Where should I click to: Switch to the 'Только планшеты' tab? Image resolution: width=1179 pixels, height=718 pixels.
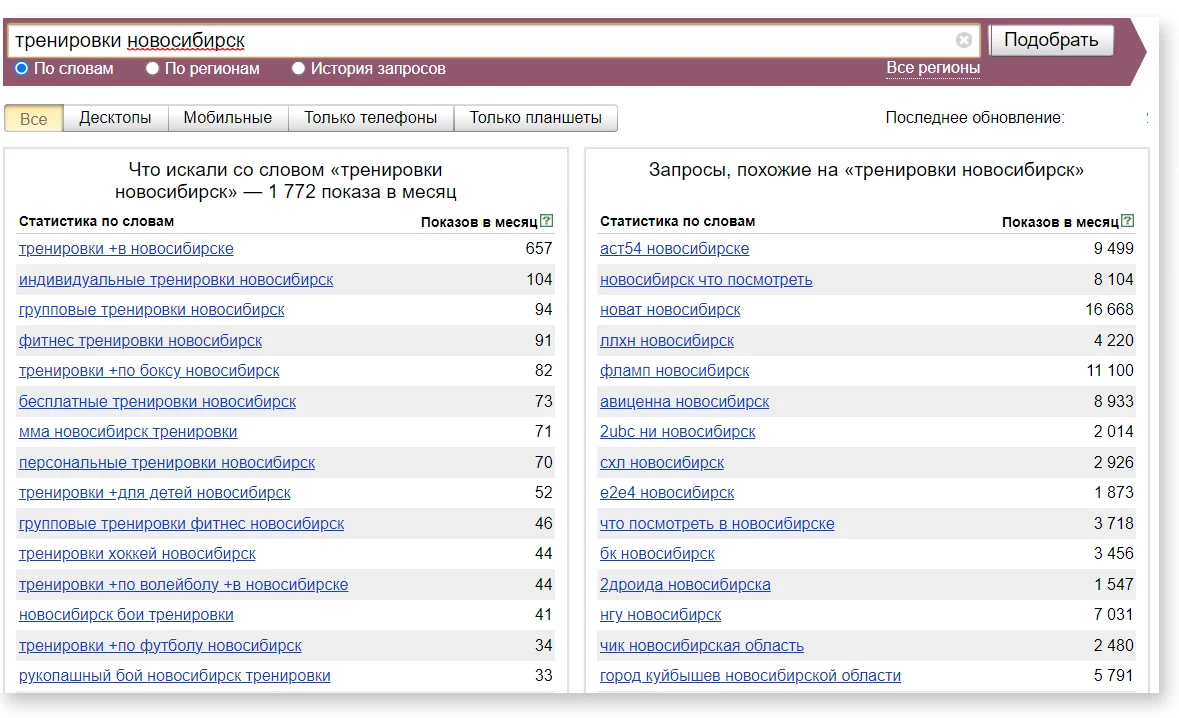[535, 118]
